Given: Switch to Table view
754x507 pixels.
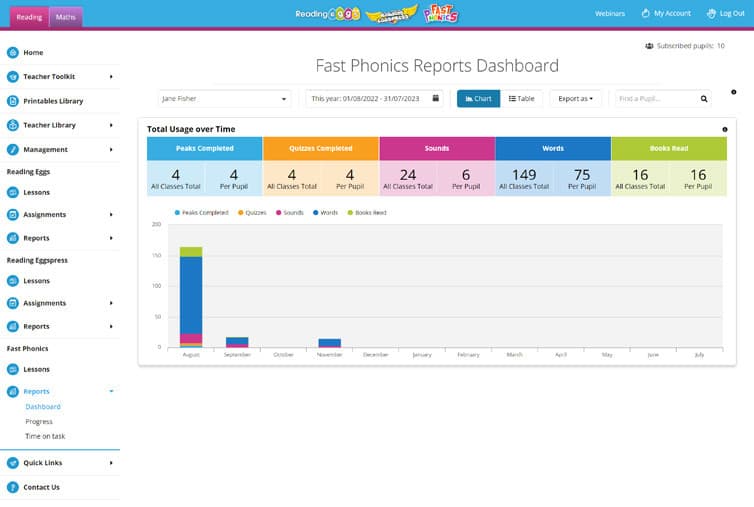Looking at the screenshot, I should tap(522, 99).
